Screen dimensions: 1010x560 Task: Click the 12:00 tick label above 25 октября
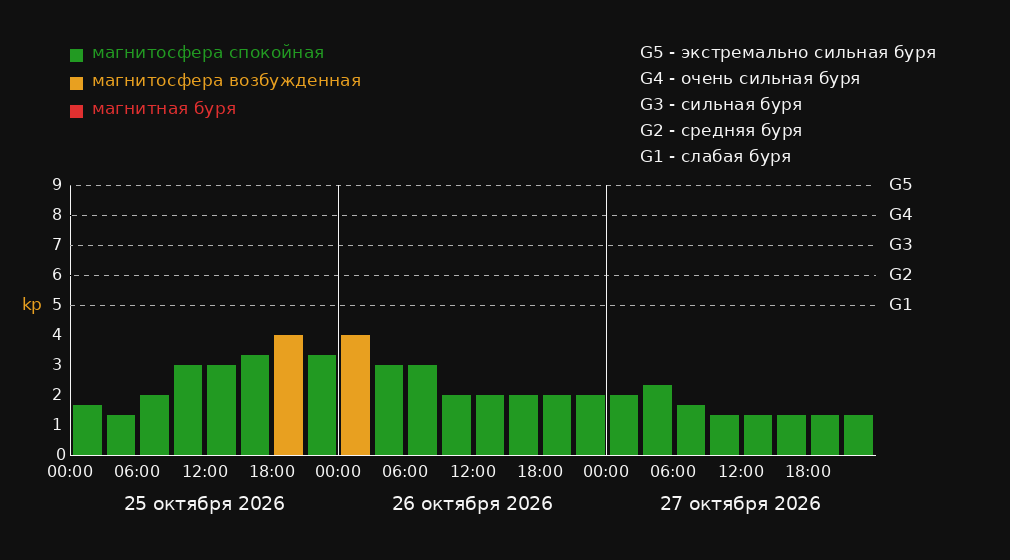pos(205,472)
